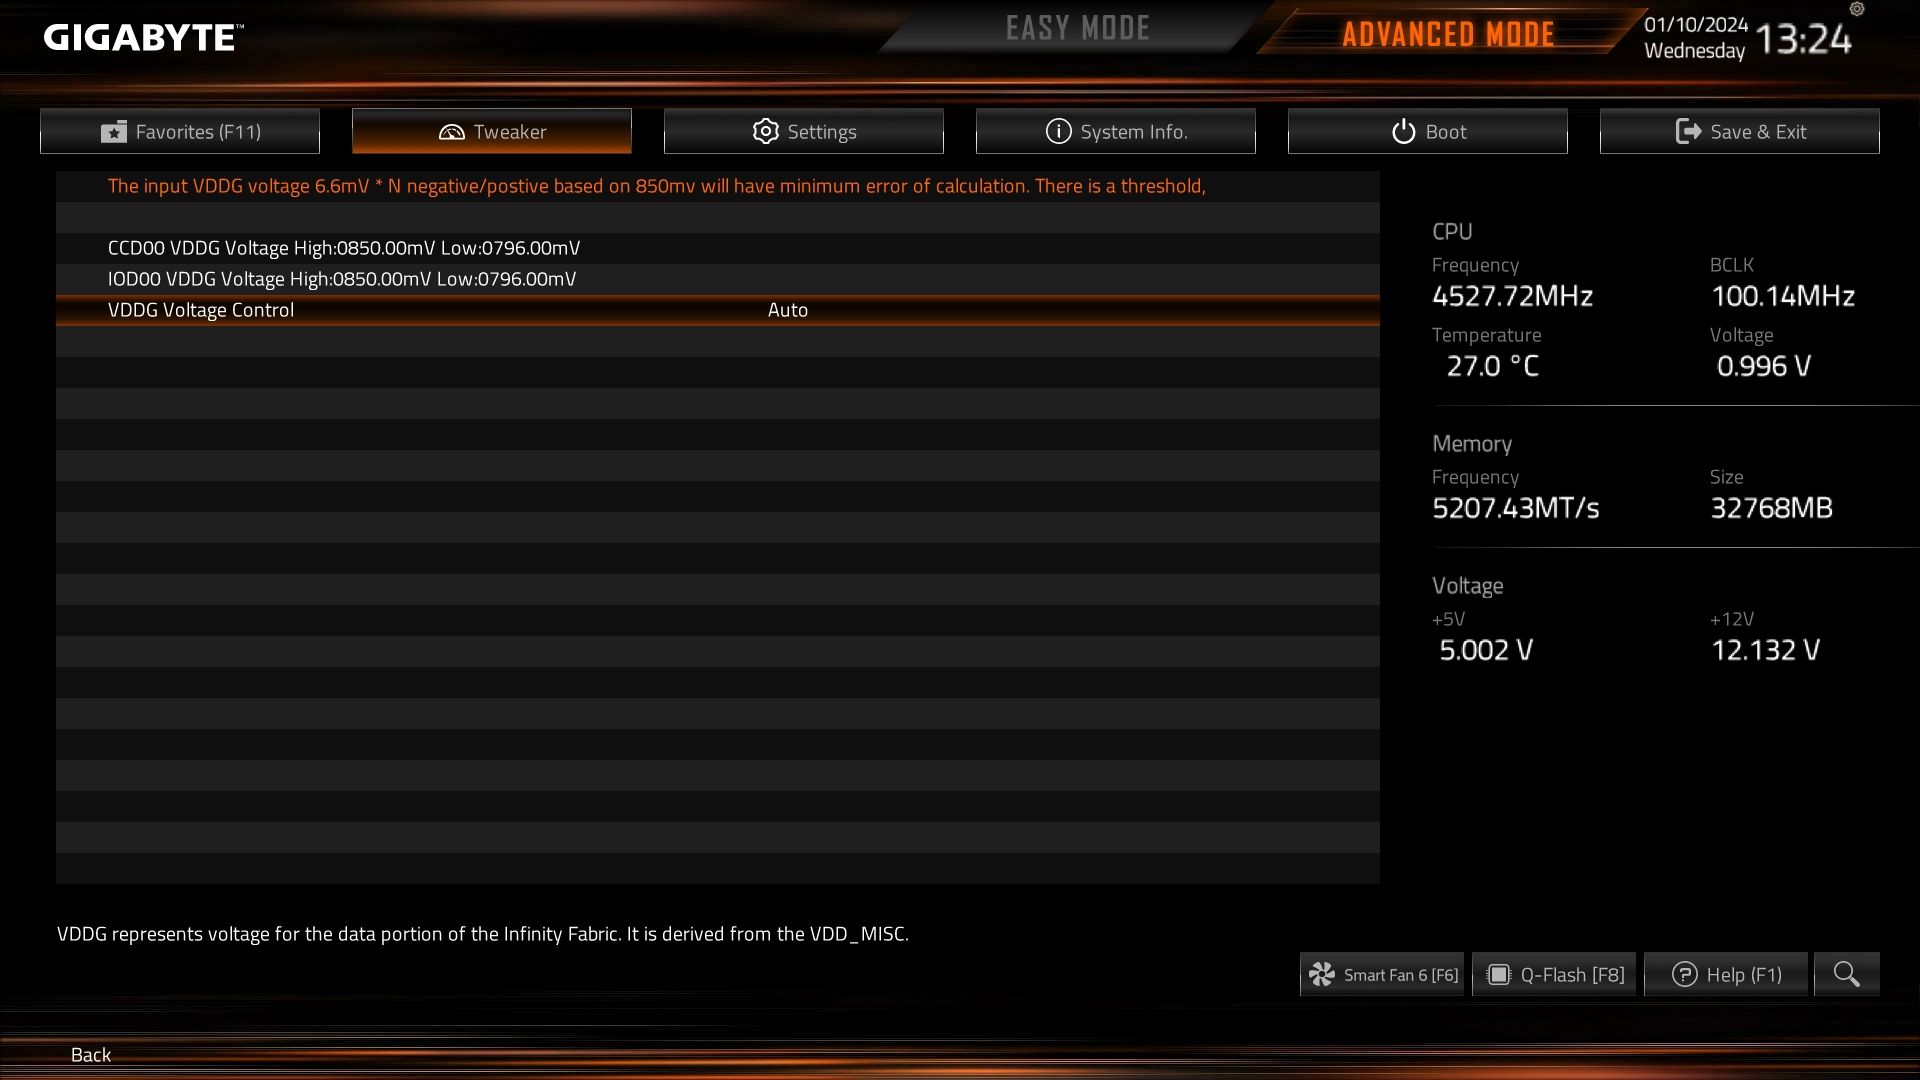Click the Boot power icon
Screen dimensions: 1920x1080
1403,131
